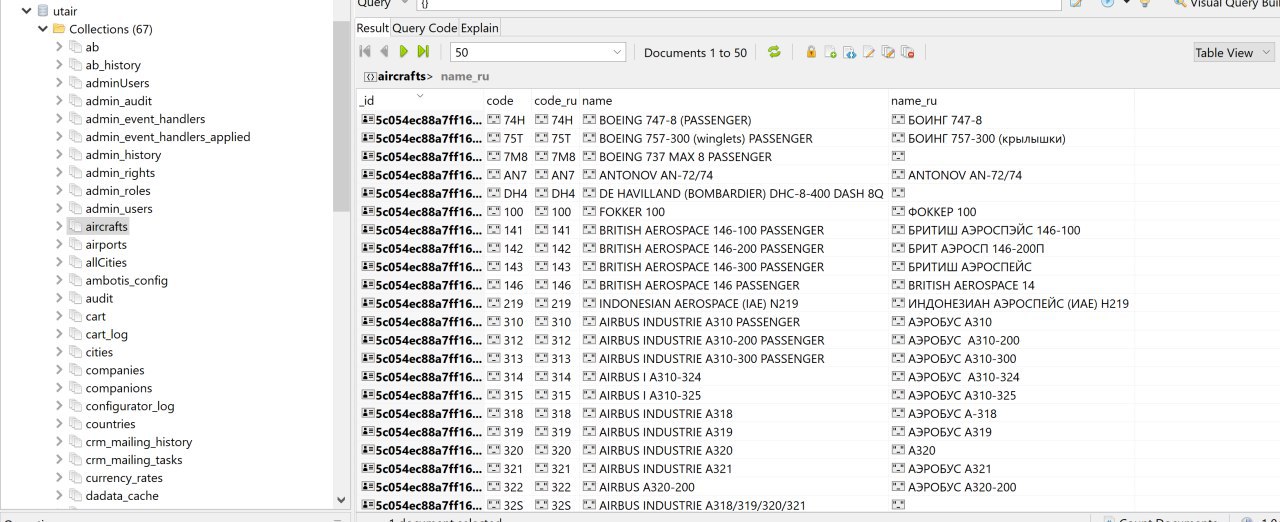Click the collection icon beside admin_roles
Screen dimensions: 1280x522
[76, 191]
